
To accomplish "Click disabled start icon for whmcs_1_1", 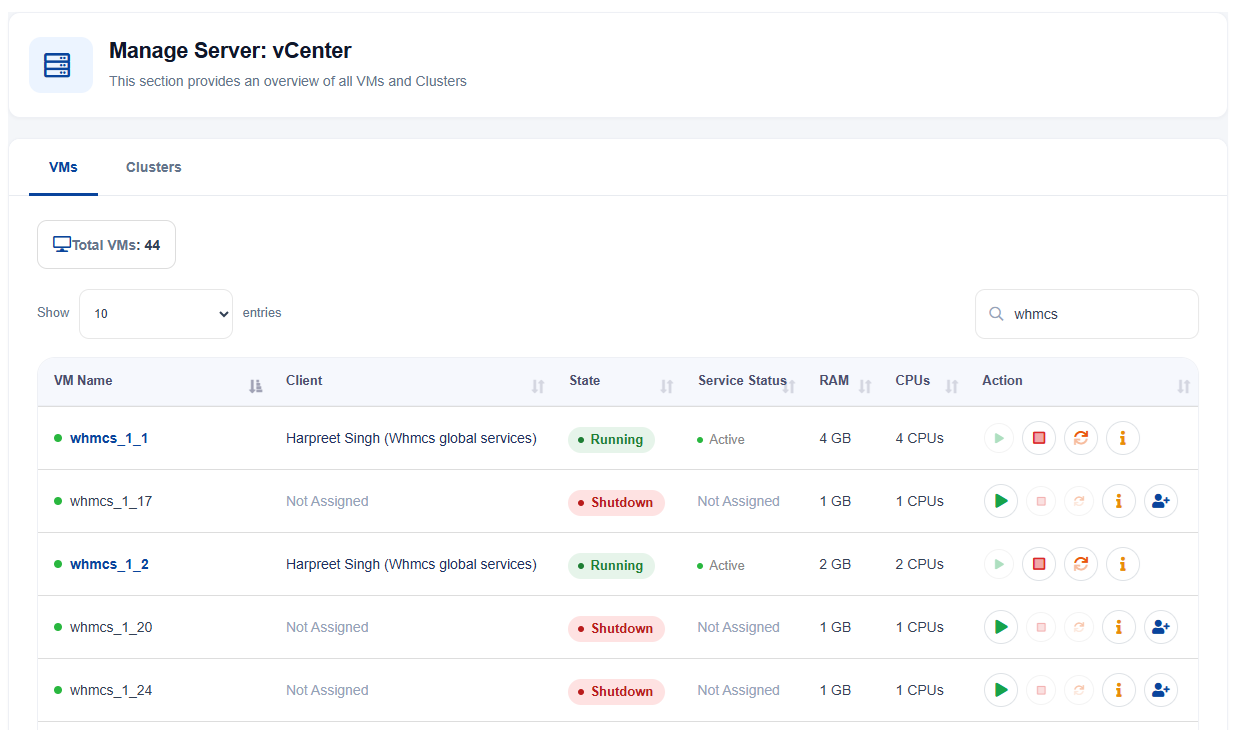I will pos(998,438).
